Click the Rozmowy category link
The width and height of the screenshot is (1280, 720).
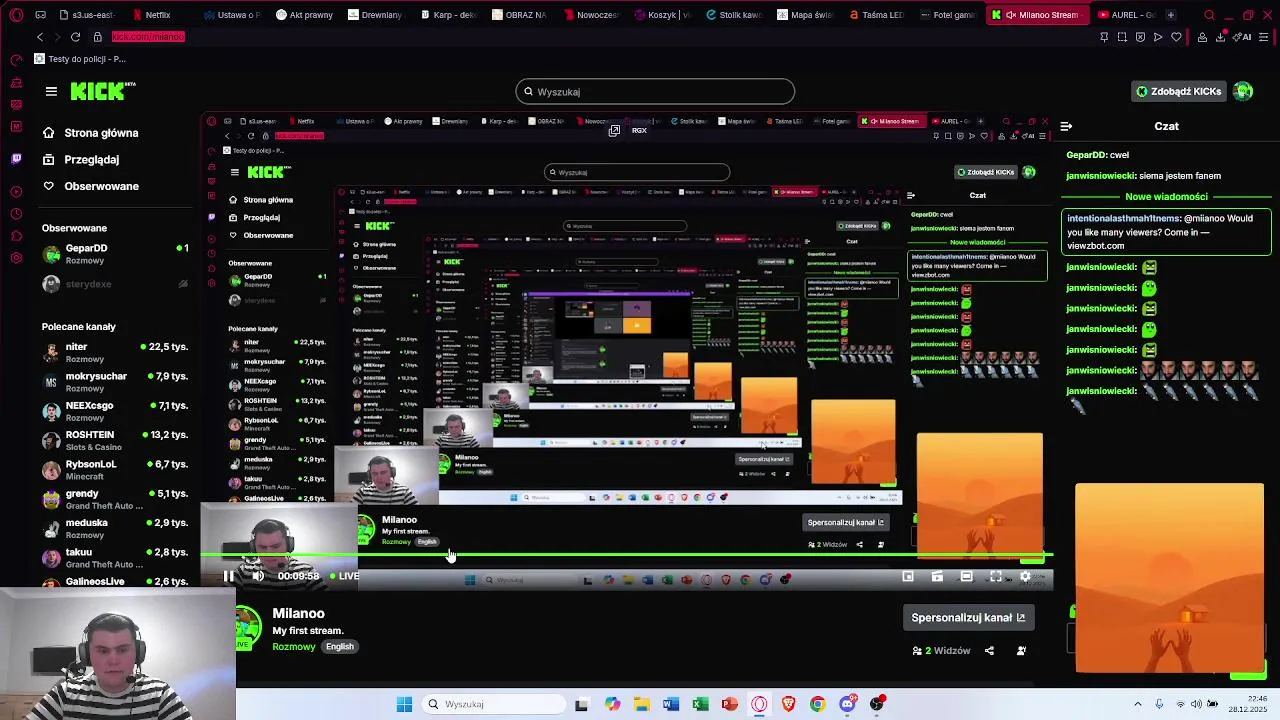(294, 647)
